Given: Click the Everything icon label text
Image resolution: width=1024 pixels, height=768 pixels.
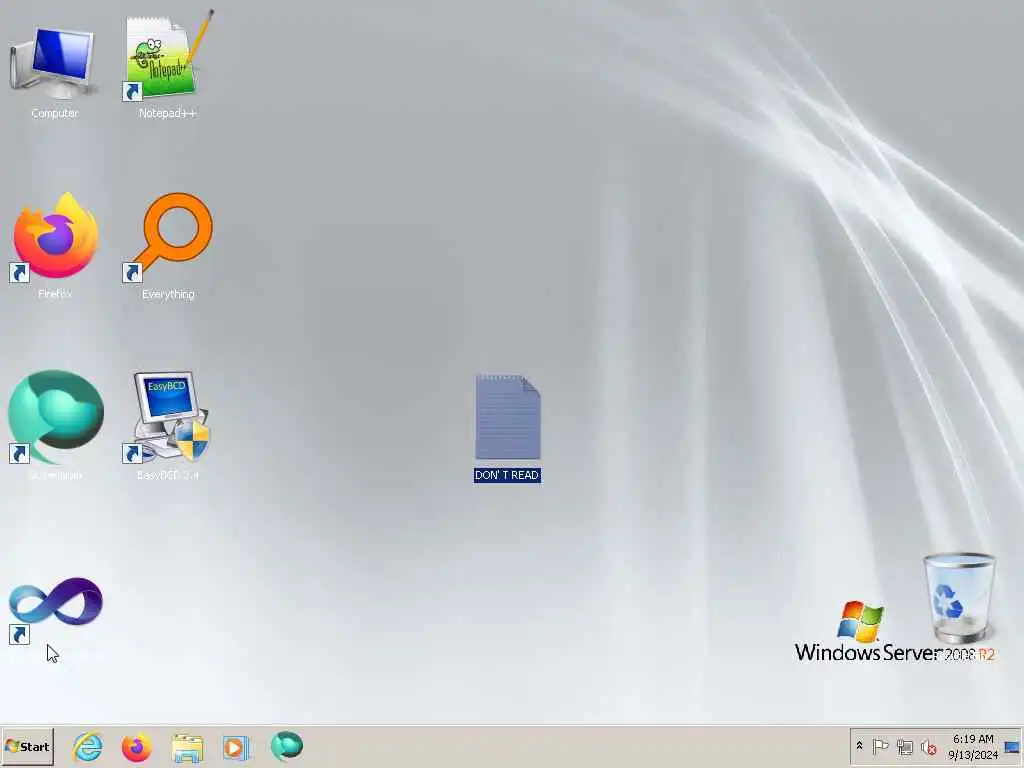Looking at the screenshot, I should coord(168,295).
